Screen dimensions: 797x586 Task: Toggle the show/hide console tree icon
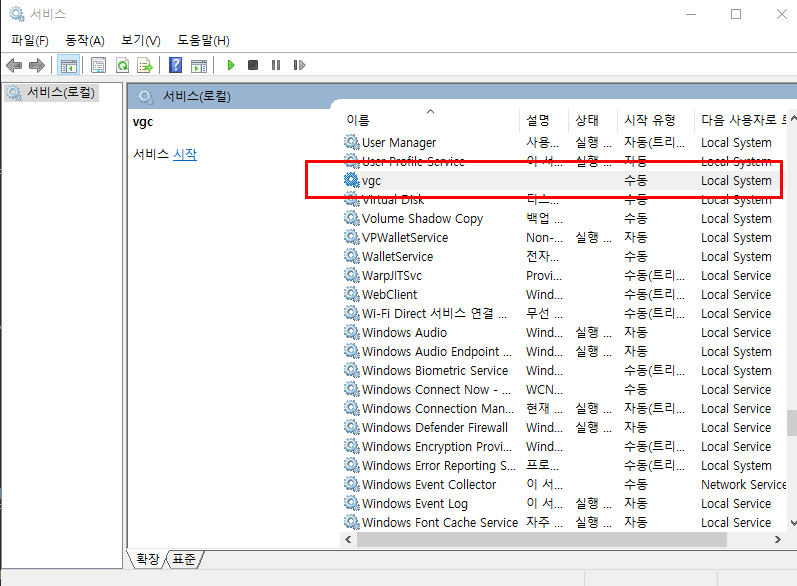tap(69, 65)
